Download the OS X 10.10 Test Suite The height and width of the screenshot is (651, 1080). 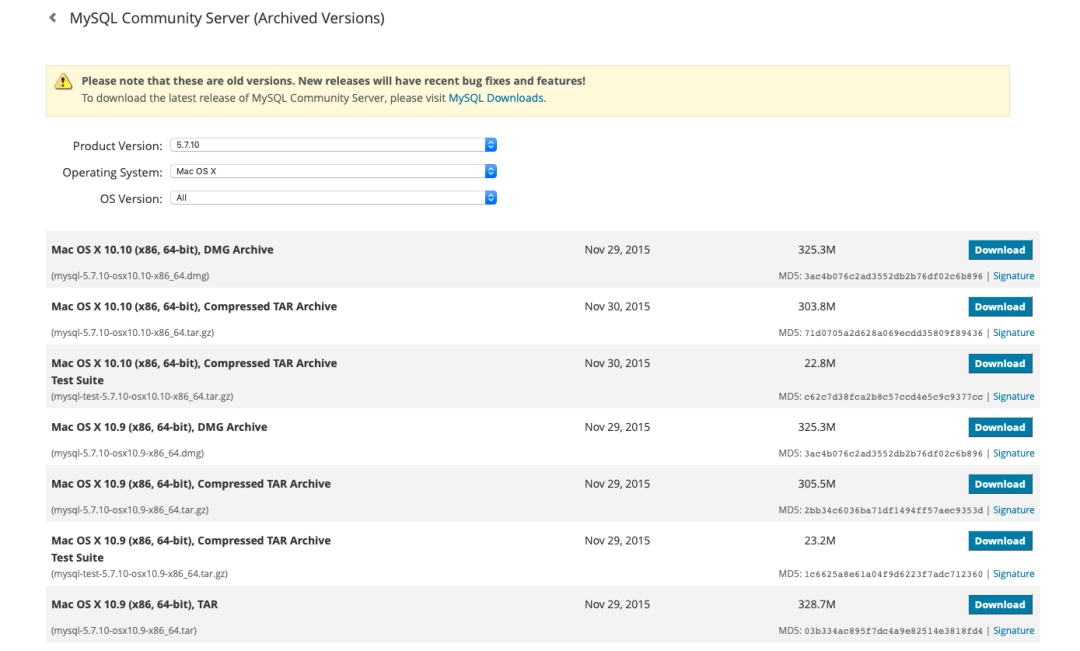(999, 364)
